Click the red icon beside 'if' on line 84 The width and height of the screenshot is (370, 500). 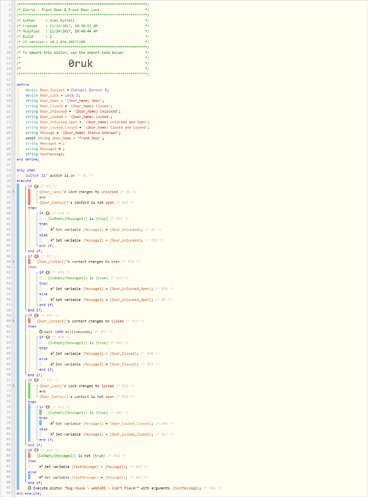(x=36, y=451)
